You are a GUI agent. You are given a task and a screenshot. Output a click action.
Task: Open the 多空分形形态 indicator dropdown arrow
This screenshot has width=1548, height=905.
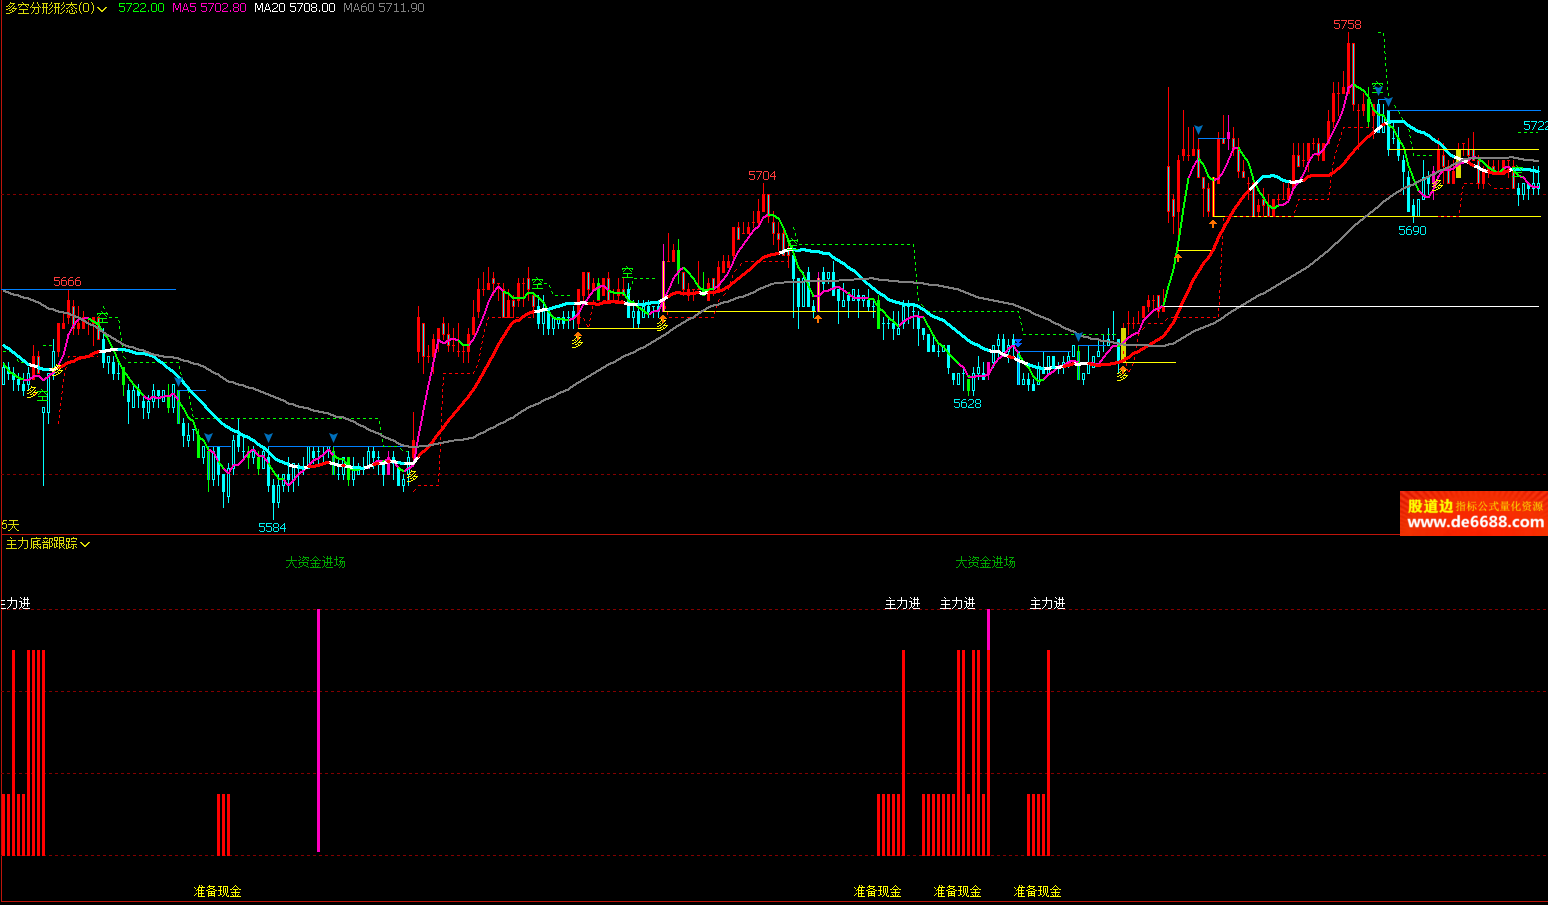tap(103, 9)
